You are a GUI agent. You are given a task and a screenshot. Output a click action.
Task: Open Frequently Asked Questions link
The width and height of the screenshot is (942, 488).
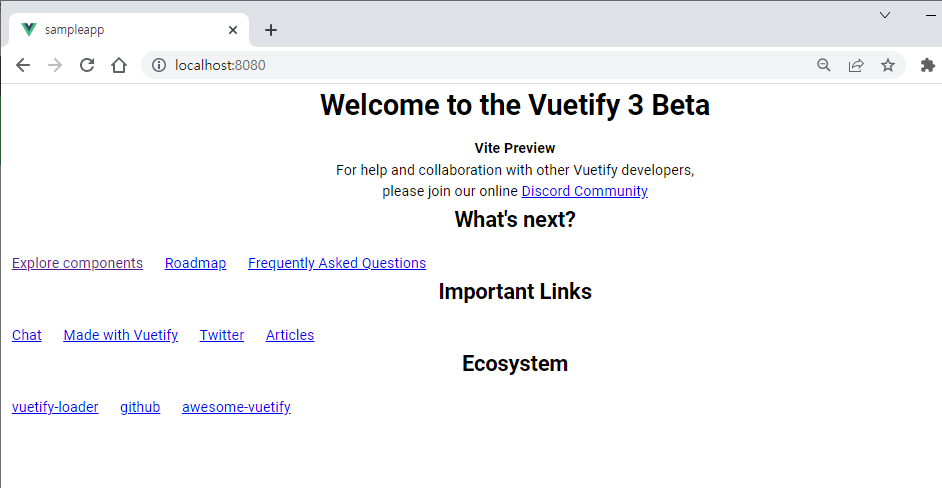coord(337,263)
